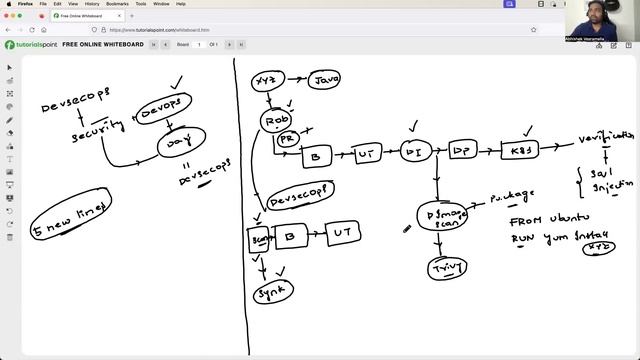The image size is (640, 360).
Task: Click the tutorialspoint logo
Action: (31, 44)
